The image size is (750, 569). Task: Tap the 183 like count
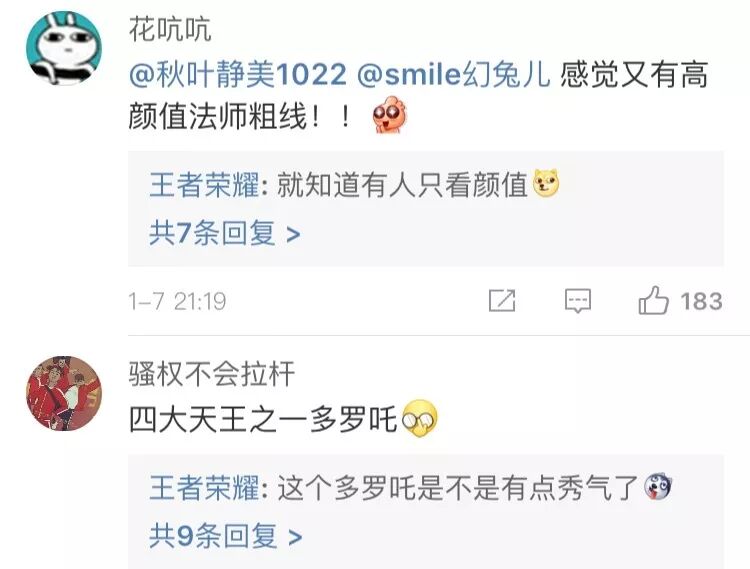(x=701, y=301)
